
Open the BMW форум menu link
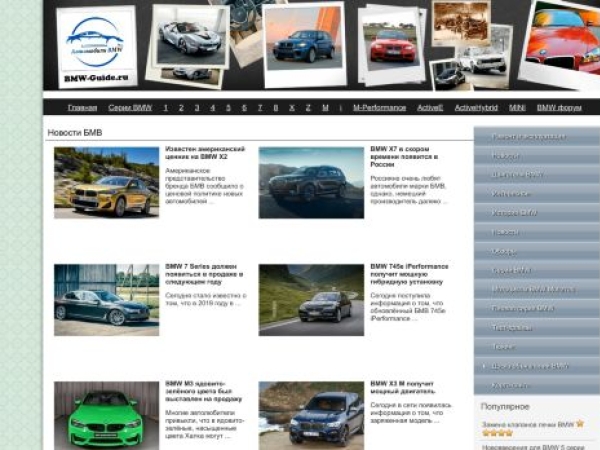pos(559,108)
